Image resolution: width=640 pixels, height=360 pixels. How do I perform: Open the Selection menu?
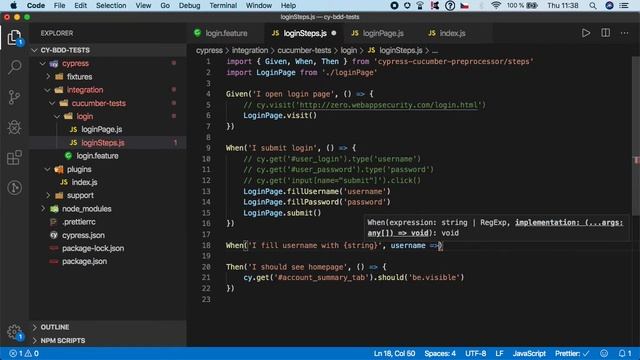coord(111,5)
